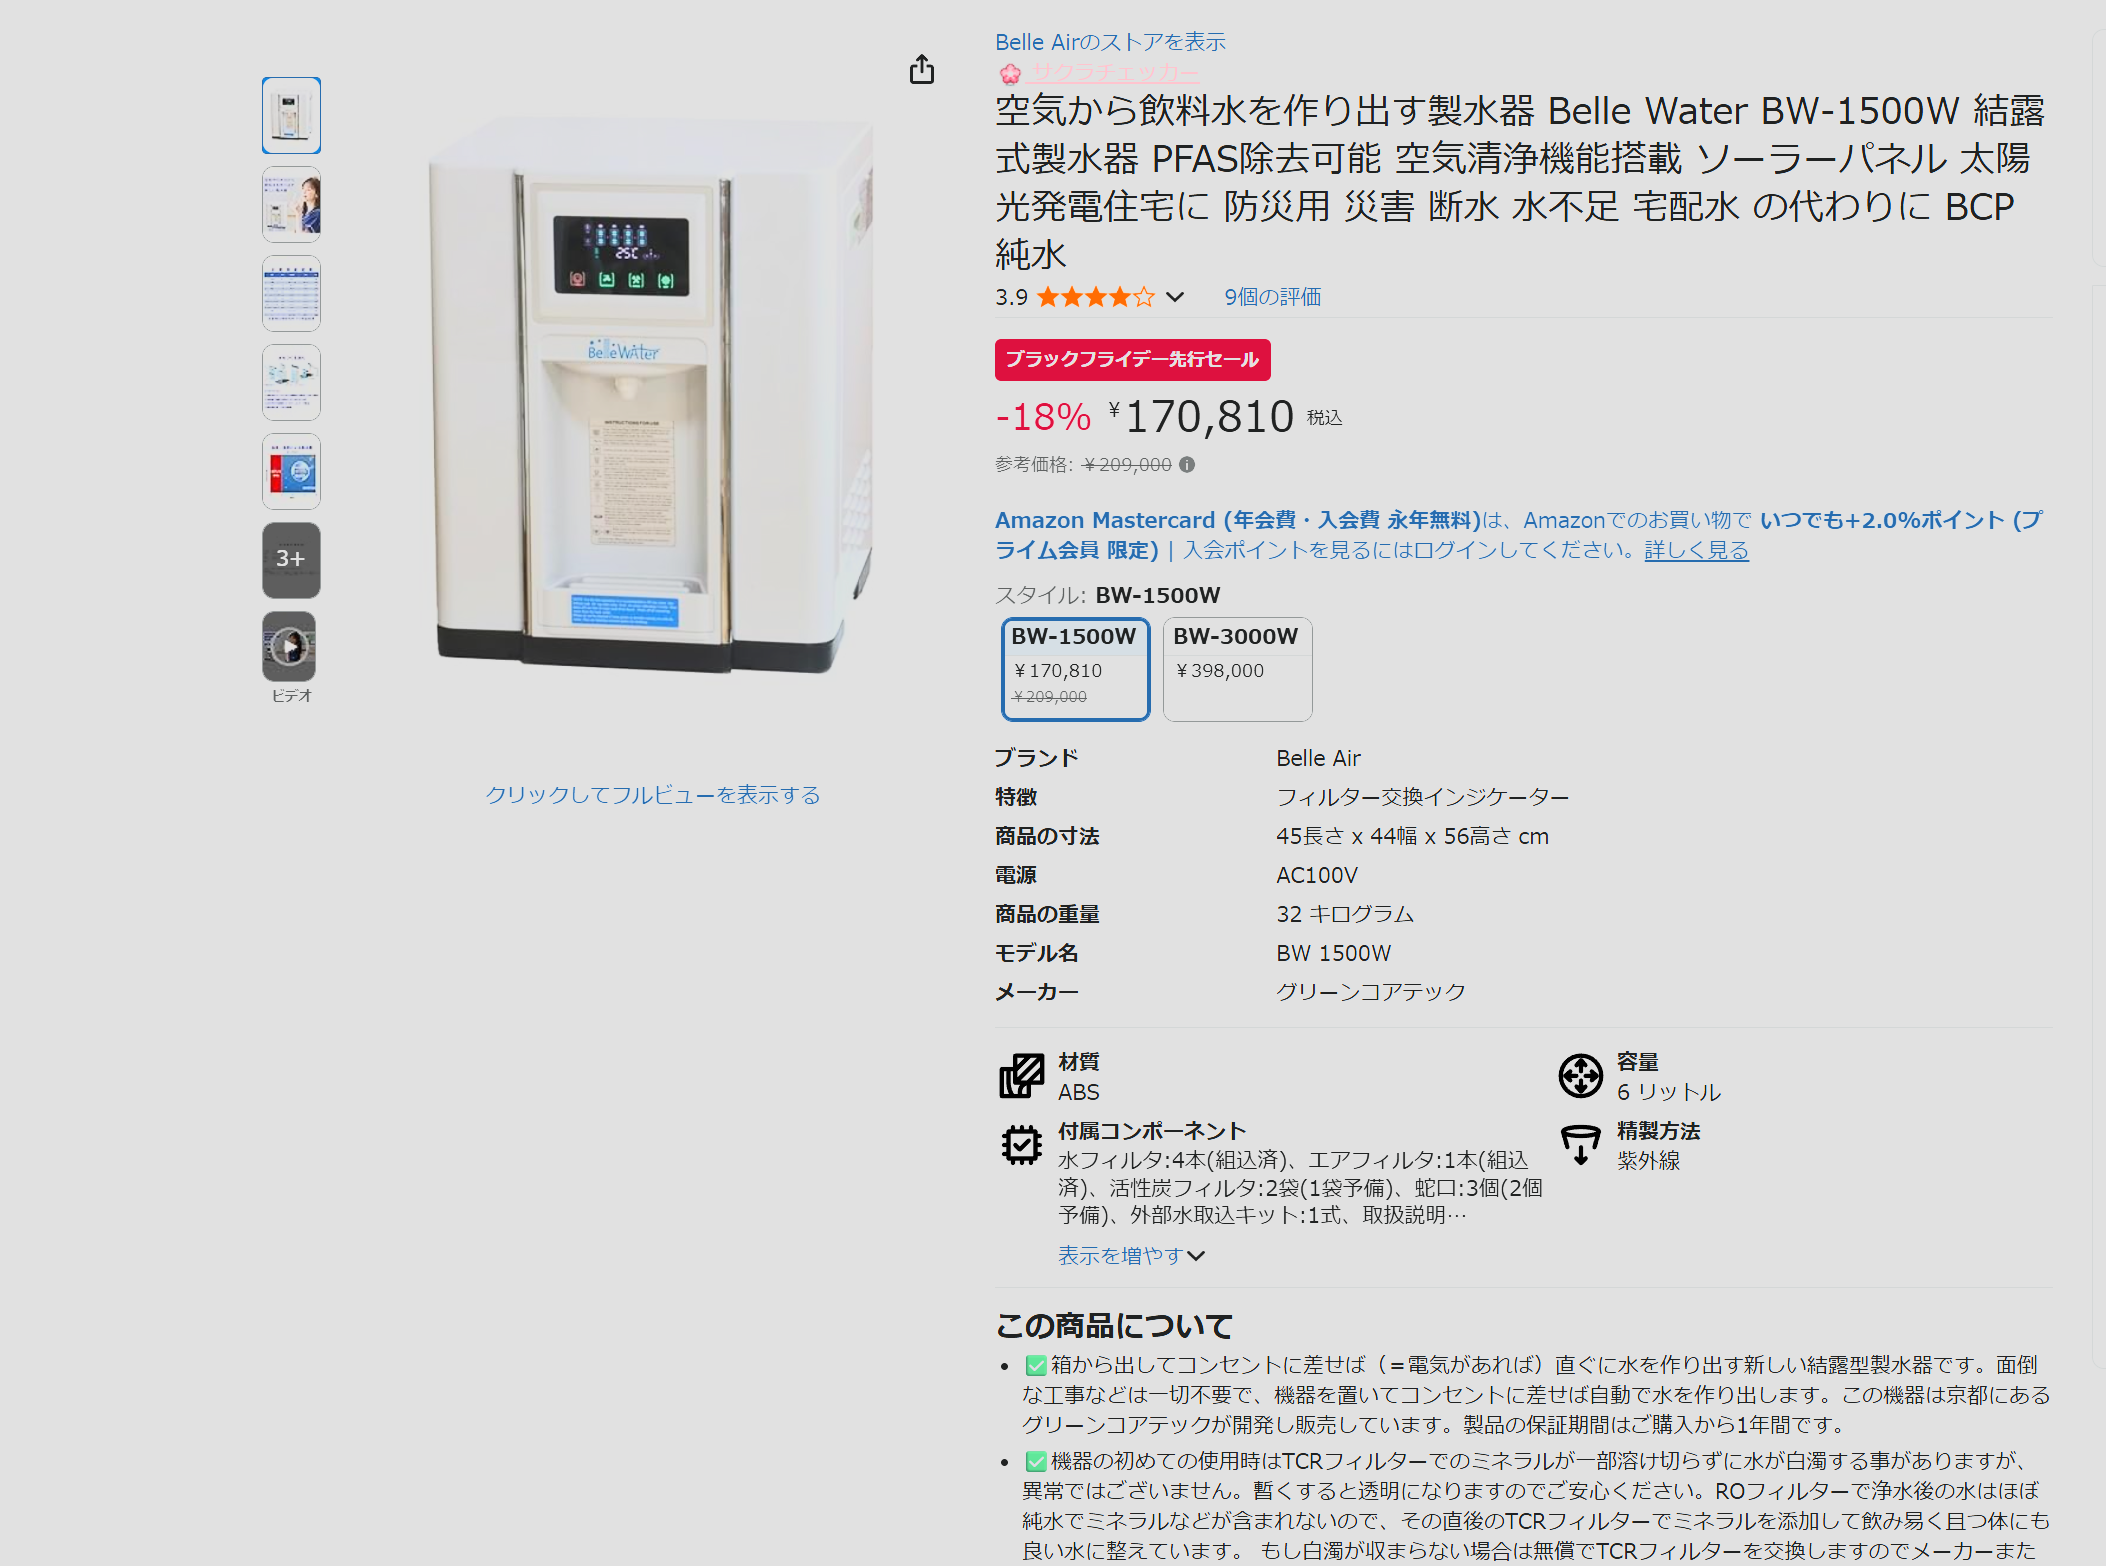Click the included components (付属コンポーネント) icon
Screen dimensions: 2106x1566
(x=1021, y=1145)
